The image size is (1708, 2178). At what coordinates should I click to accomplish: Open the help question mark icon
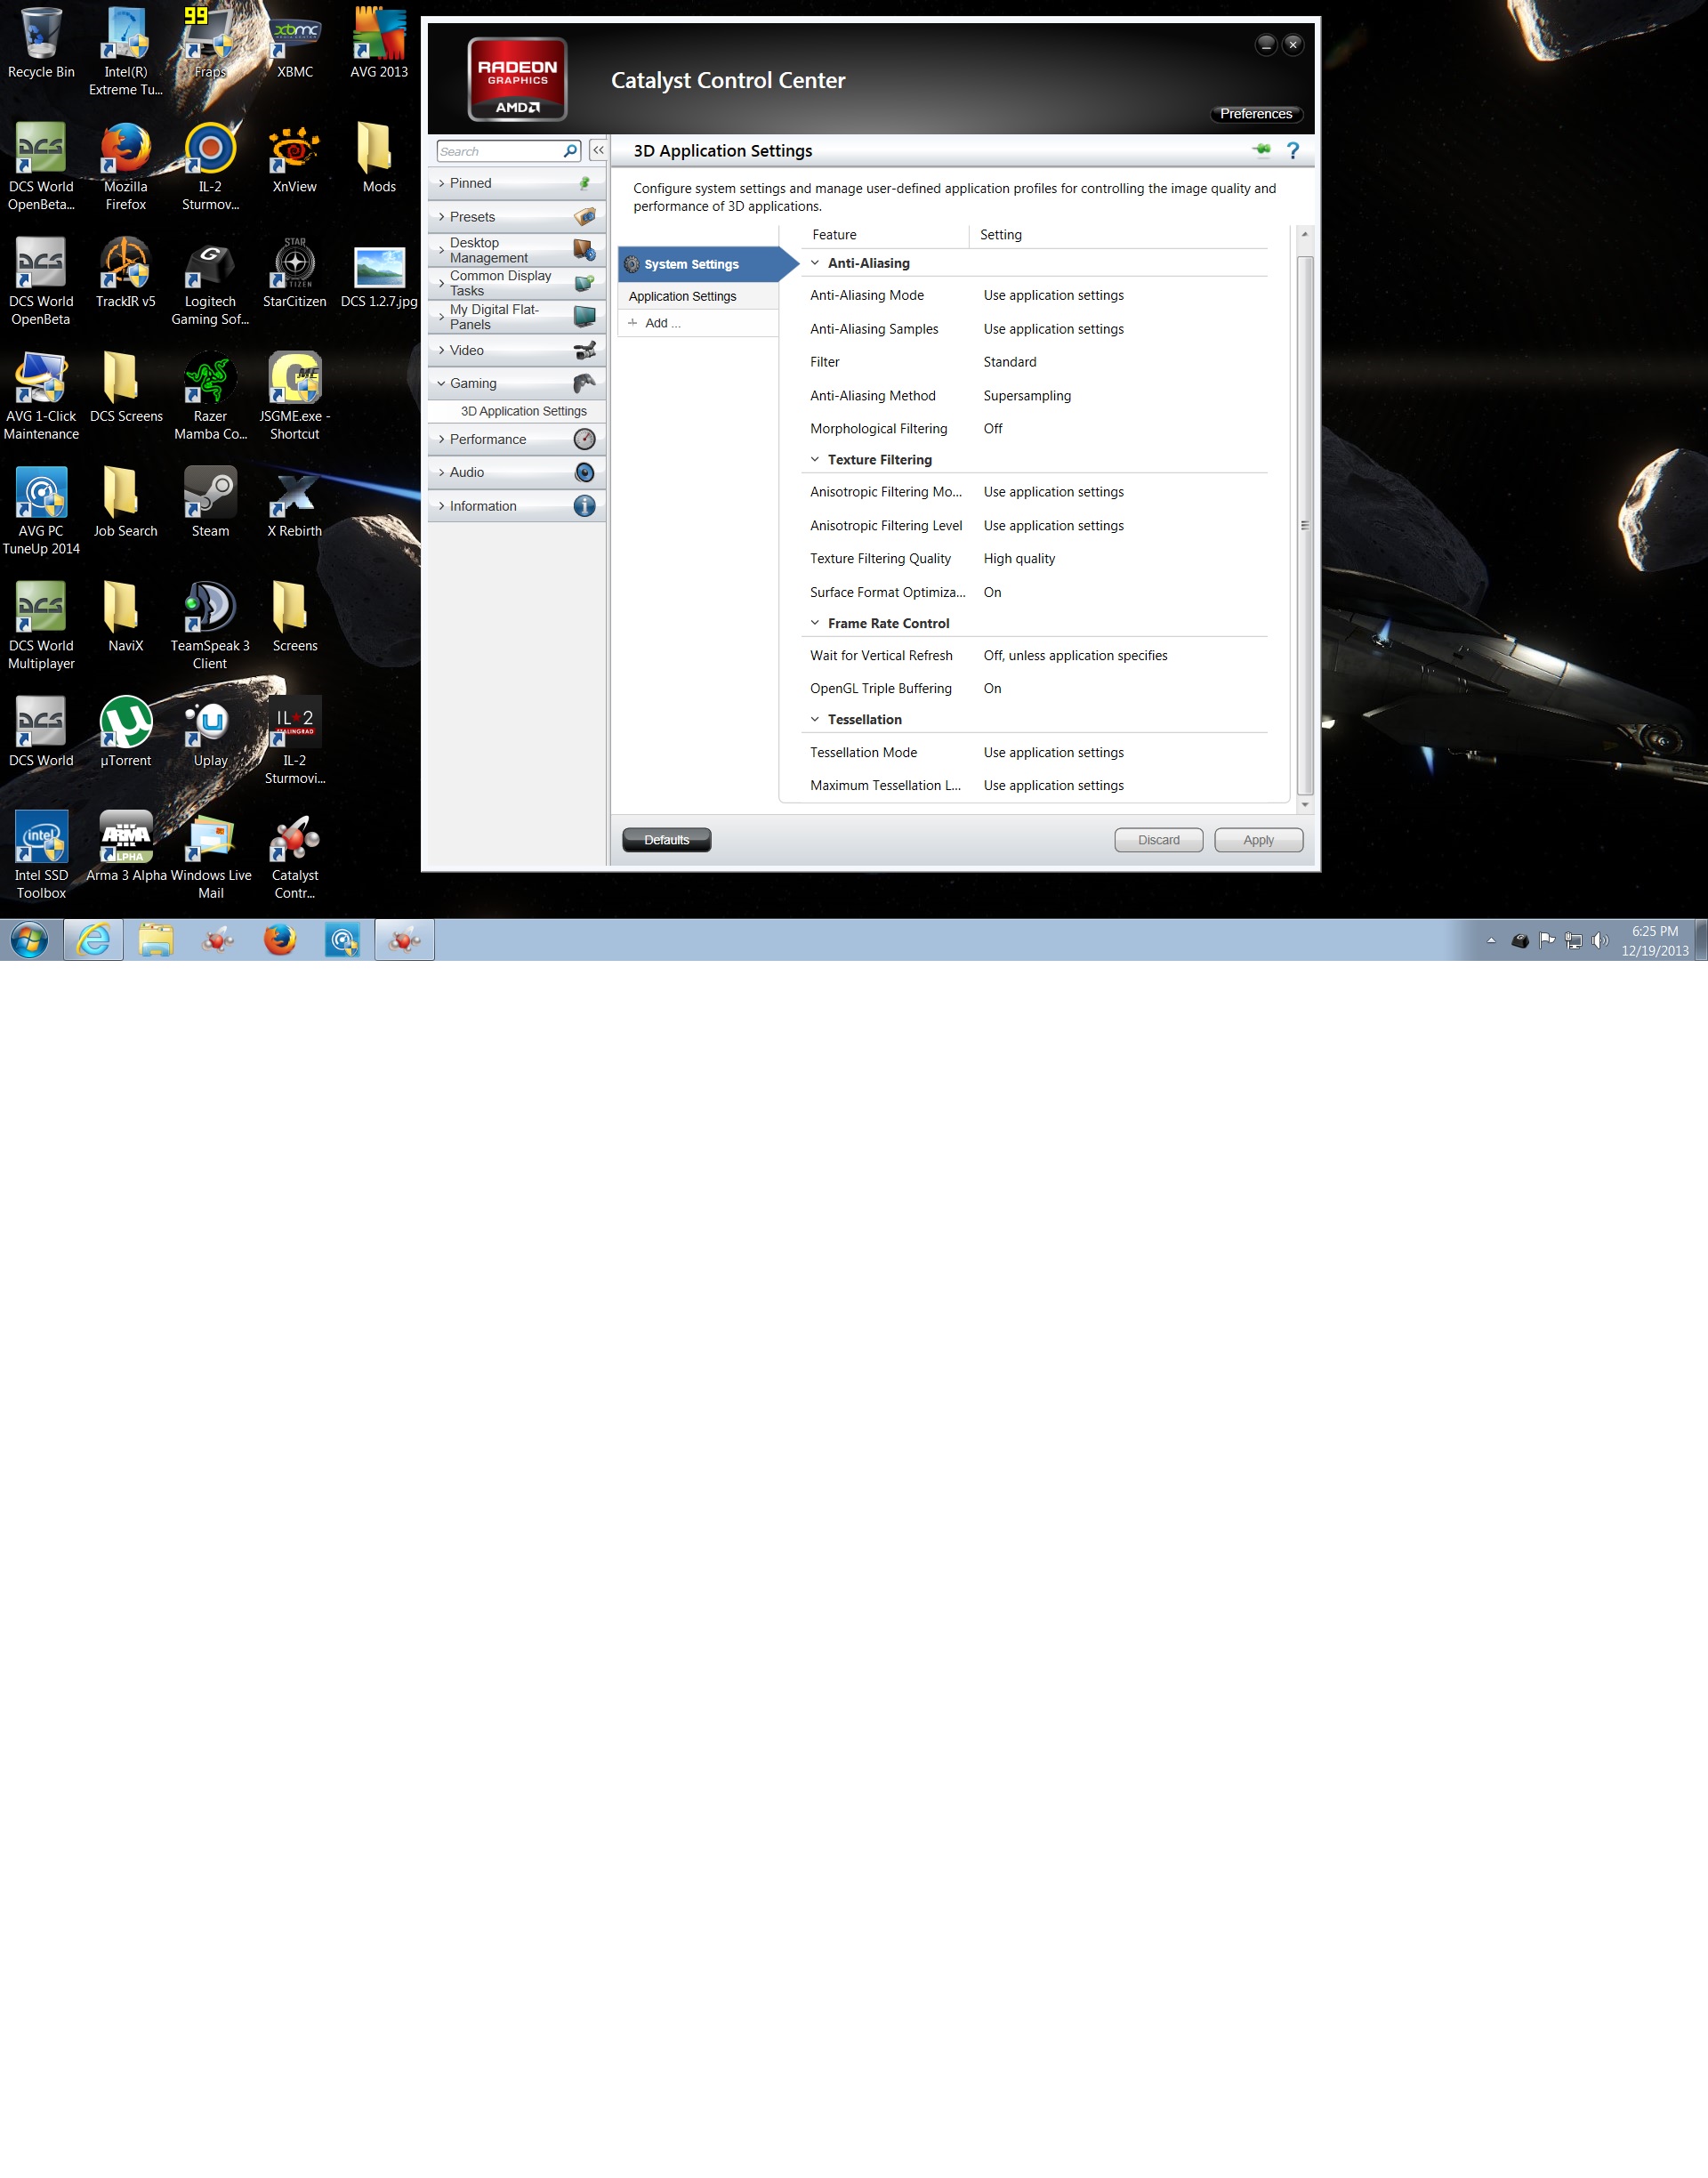coord(1293,150)
